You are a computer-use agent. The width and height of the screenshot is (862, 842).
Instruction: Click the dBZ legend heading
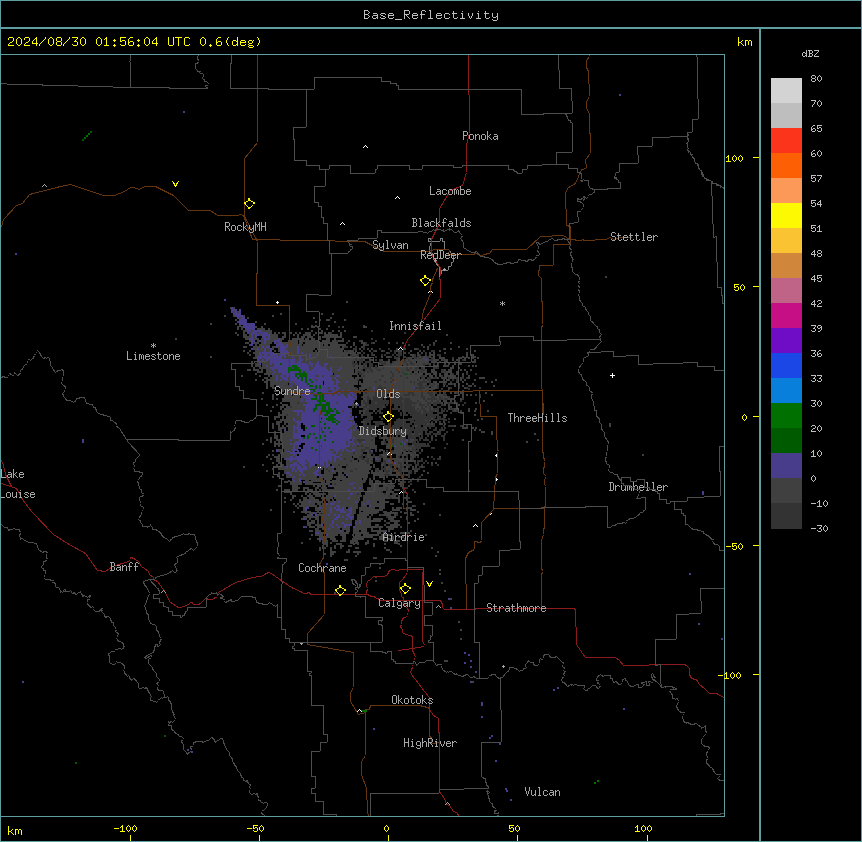[x=810, y=53]
